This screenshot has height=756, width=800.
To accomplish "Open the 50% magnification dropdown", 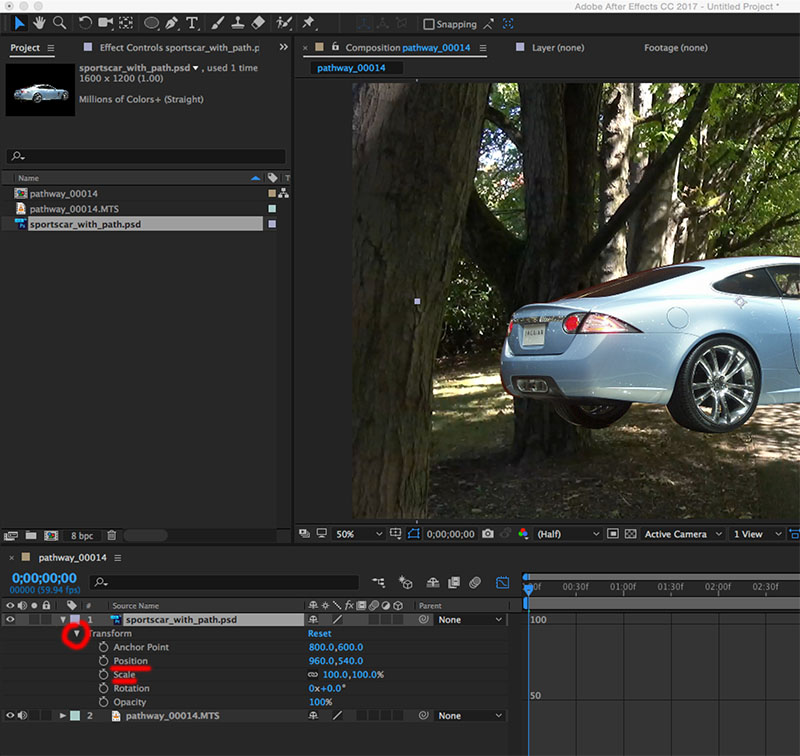I will tap(358, 535).
